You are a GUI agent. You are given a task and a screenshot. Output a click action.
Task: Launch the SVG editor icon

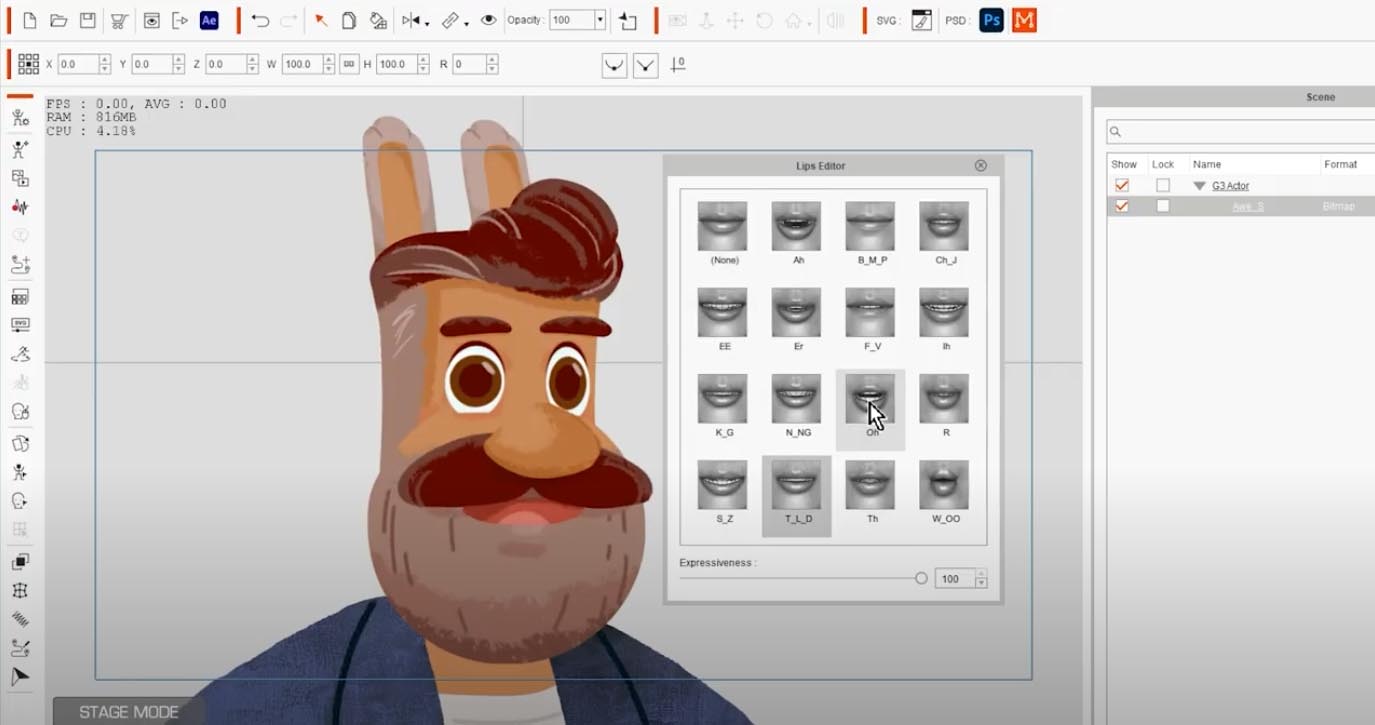[x=922, y=20]
